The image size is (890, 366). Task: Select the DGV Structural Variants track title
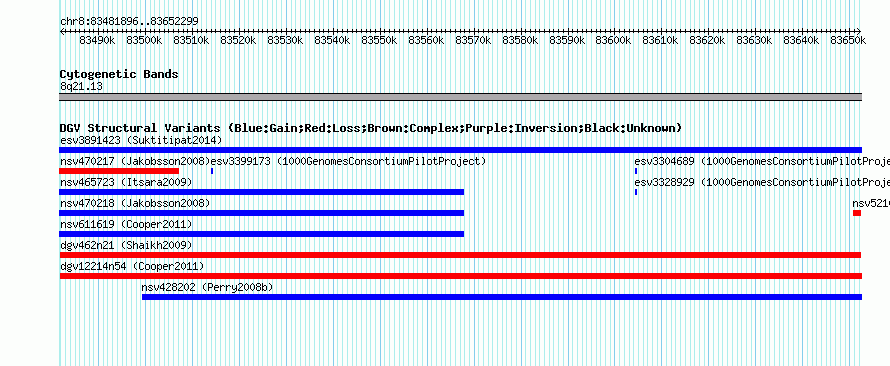click(371, 128)
